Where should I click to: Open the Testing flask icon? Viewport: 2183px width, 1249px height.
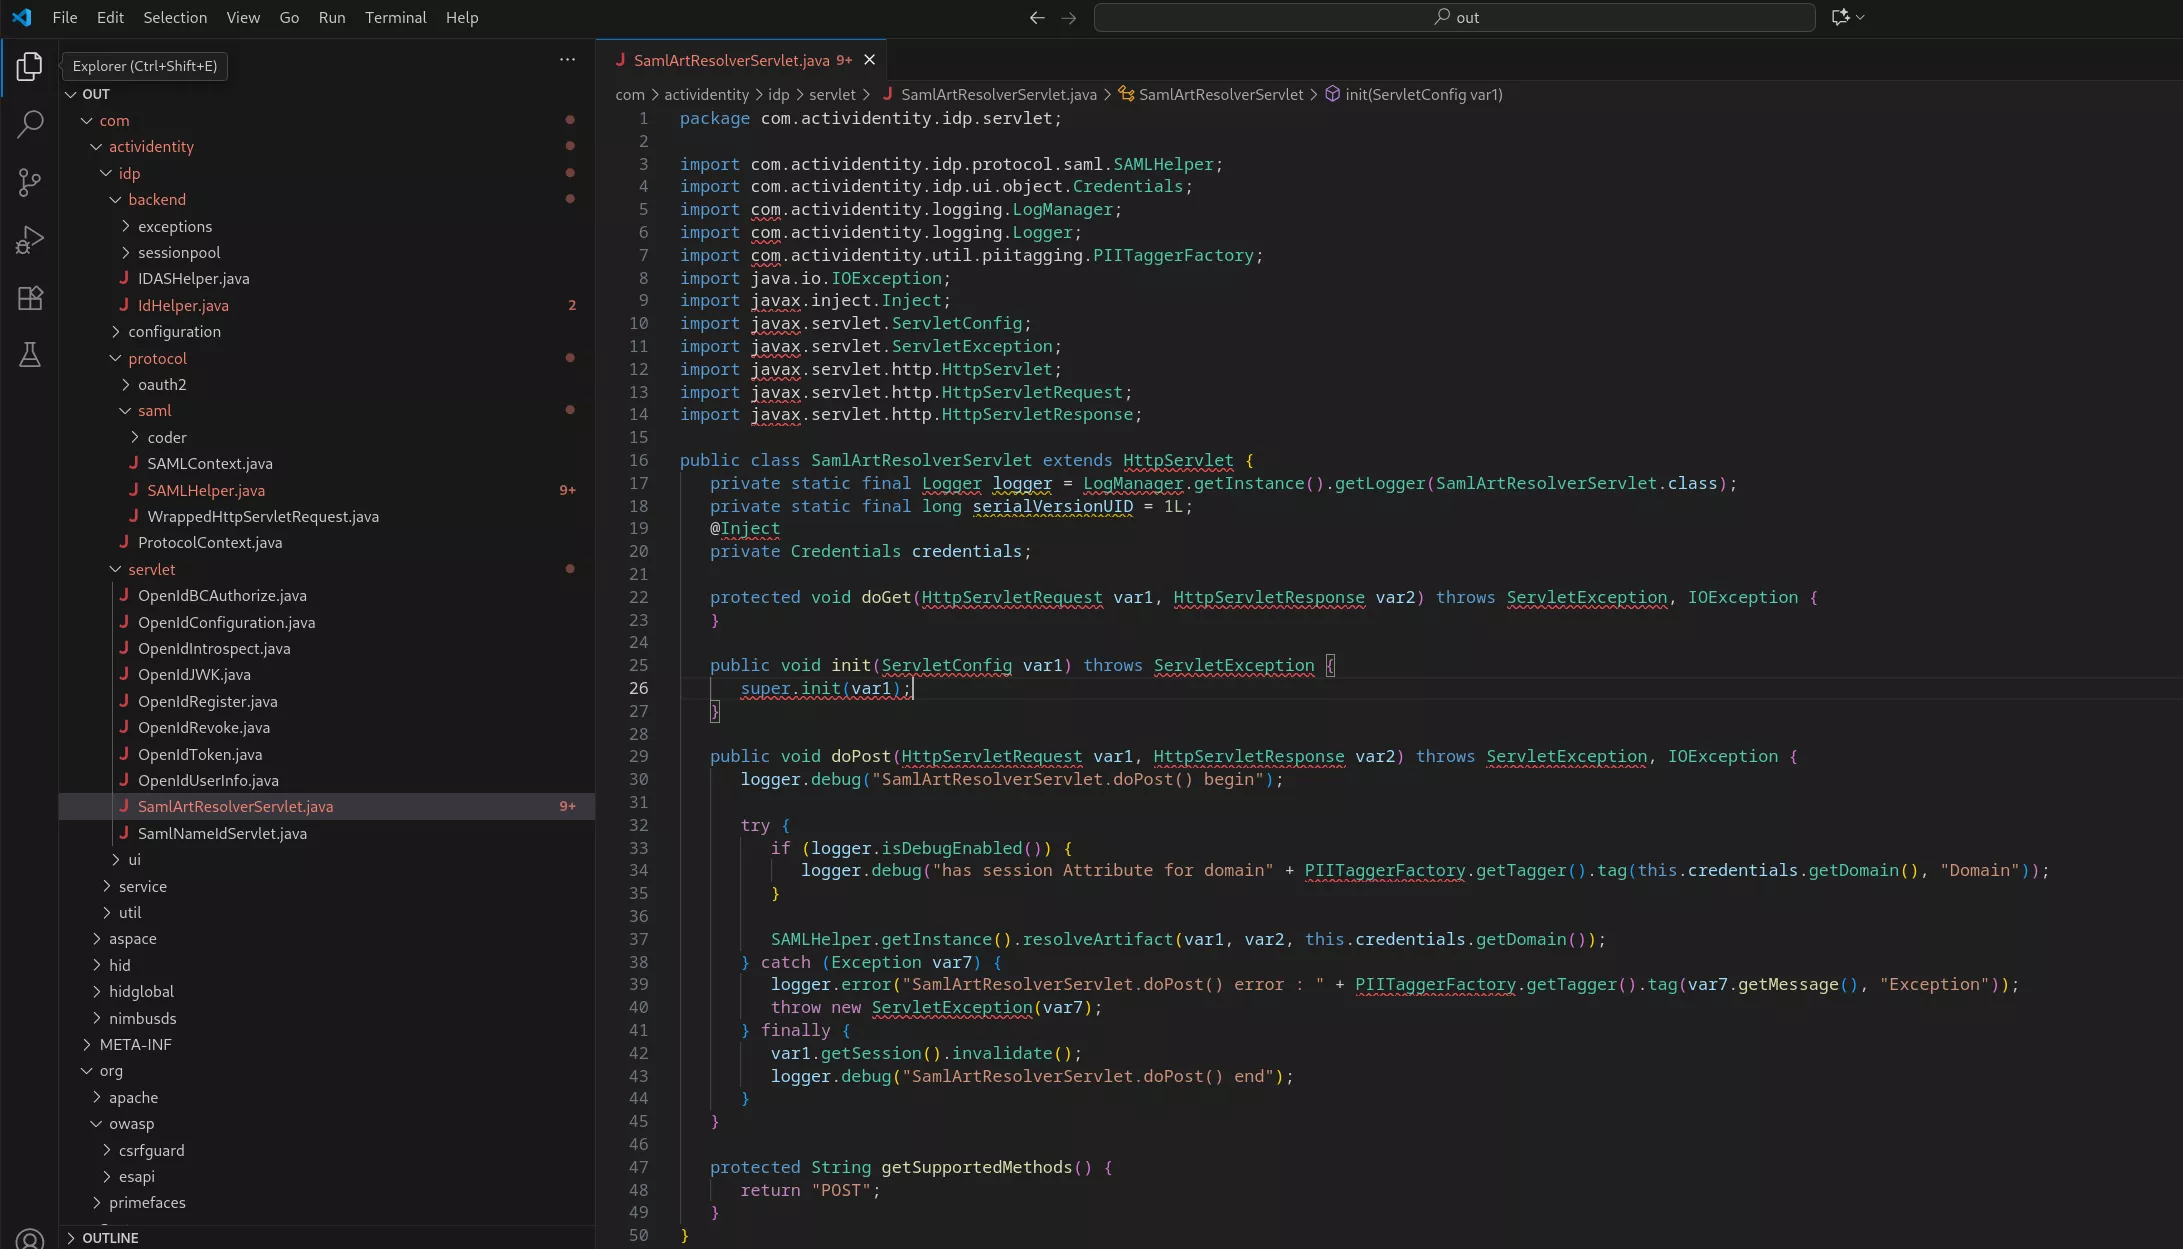[29, 355]
